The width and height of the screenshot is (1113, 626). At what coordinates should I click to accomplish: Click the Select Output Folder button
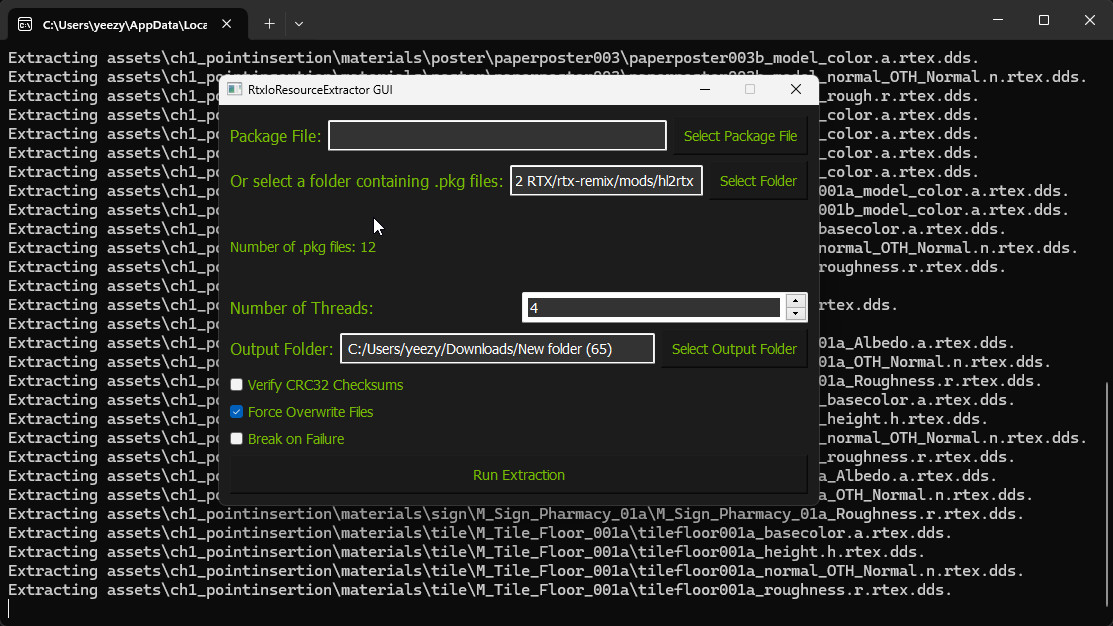click(734, 349)
